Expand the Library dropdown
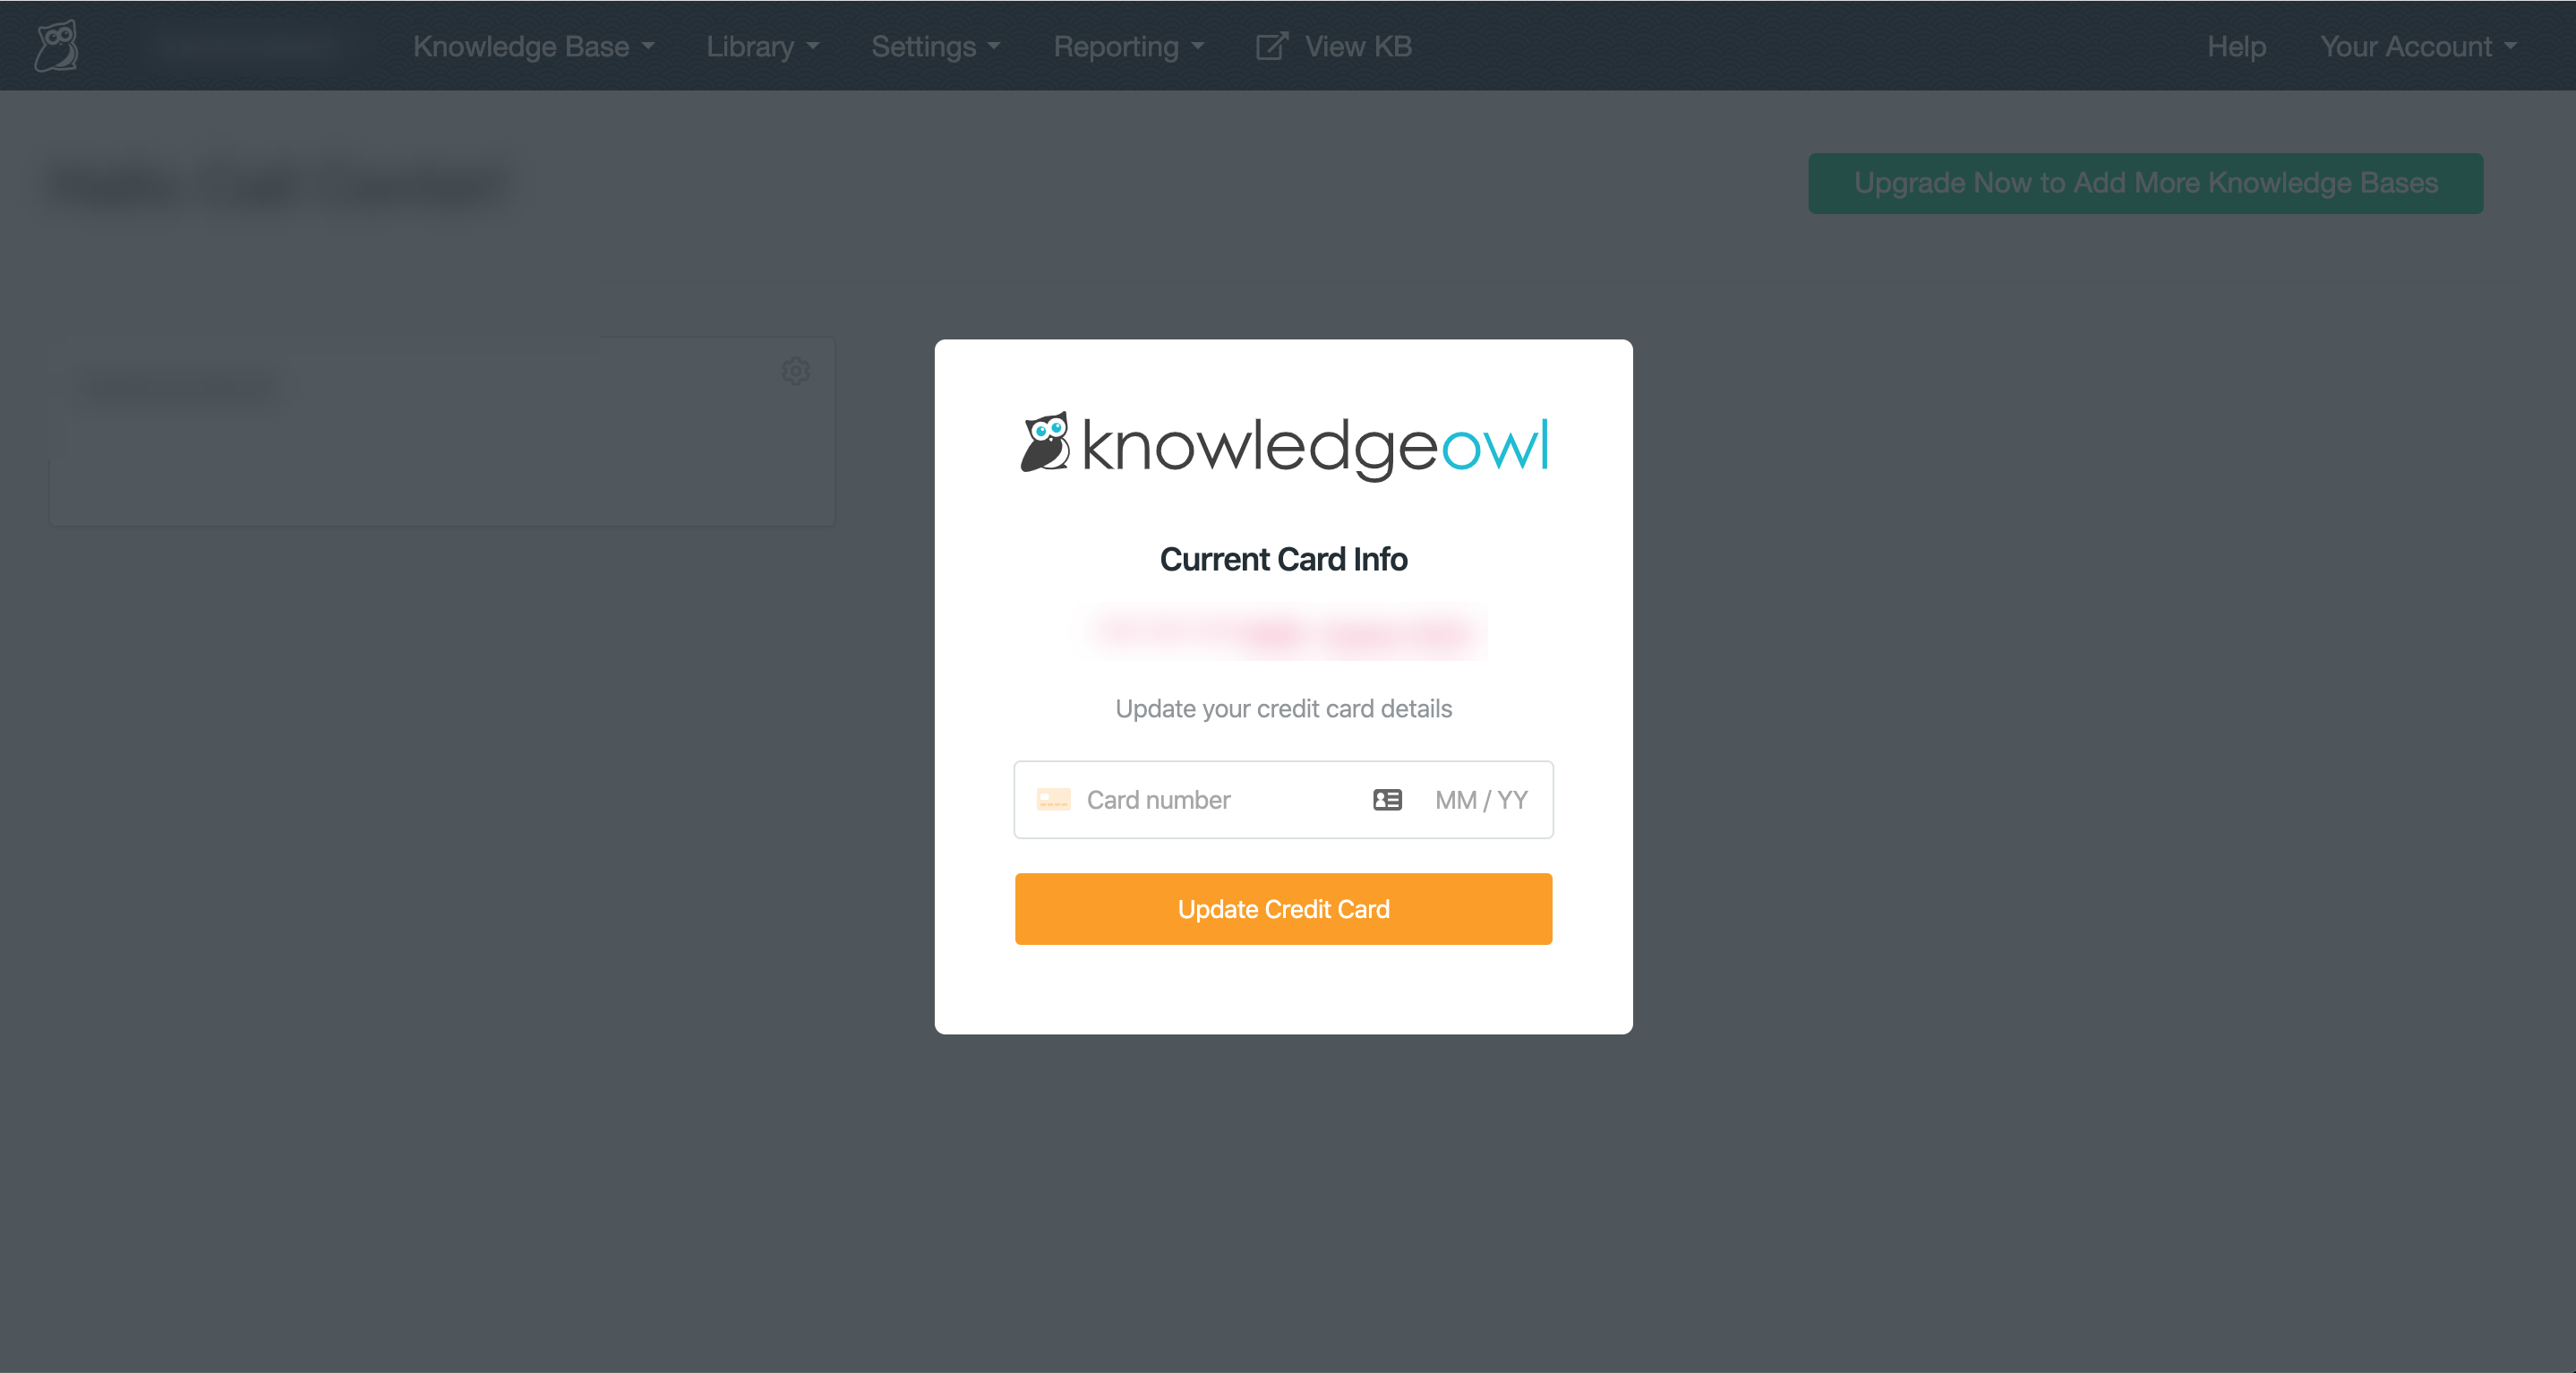 click(762, 46)
